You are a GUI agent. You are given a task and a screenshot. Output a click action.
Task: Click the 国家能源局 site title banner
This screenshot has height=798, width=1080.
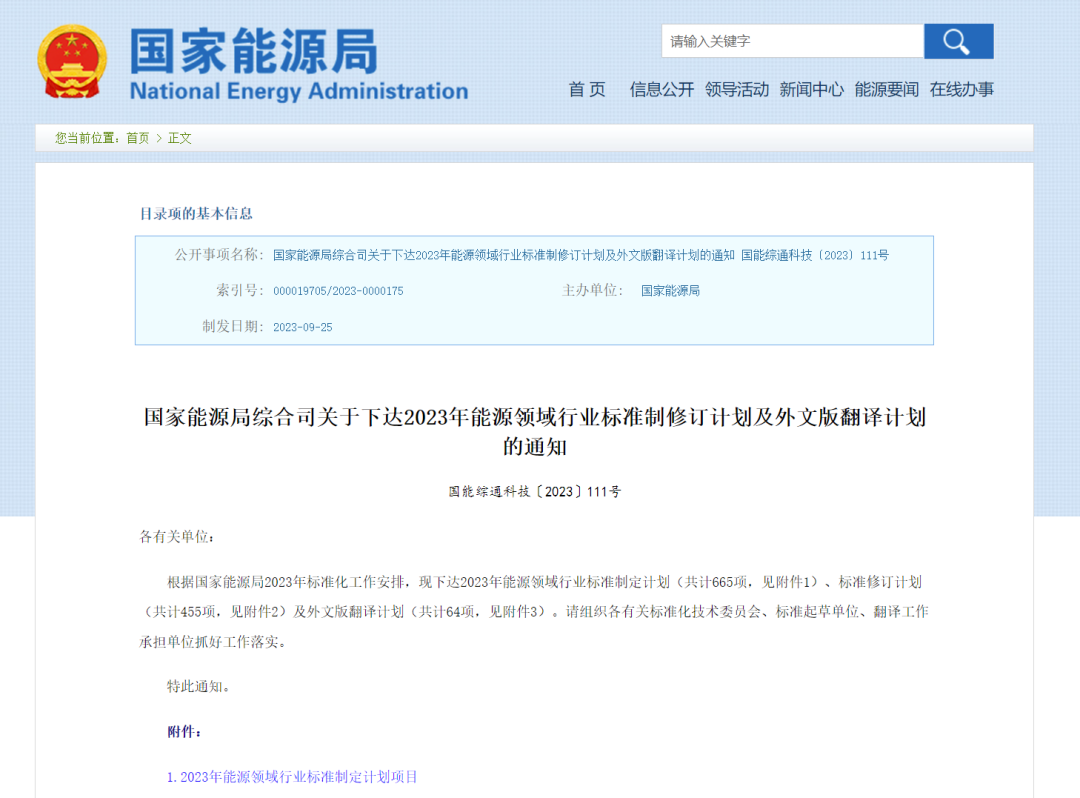[x=253, y=51]
